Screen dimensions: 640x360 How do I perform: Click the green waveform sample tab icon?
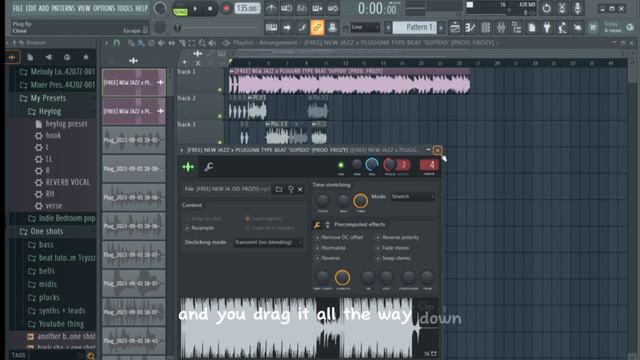[x=188, y=167]
